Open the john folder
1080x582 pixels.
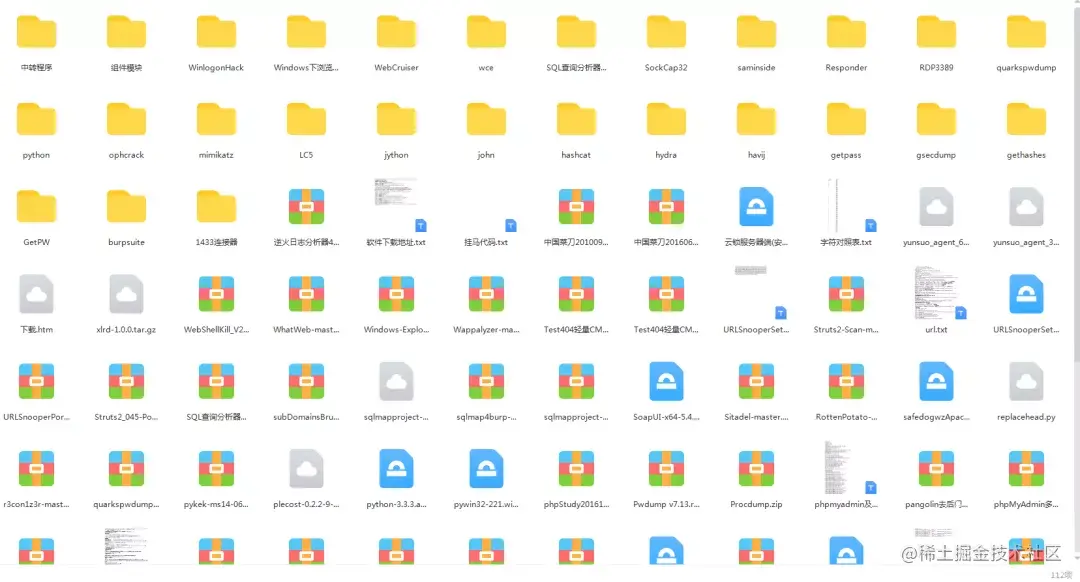(486, 120)
